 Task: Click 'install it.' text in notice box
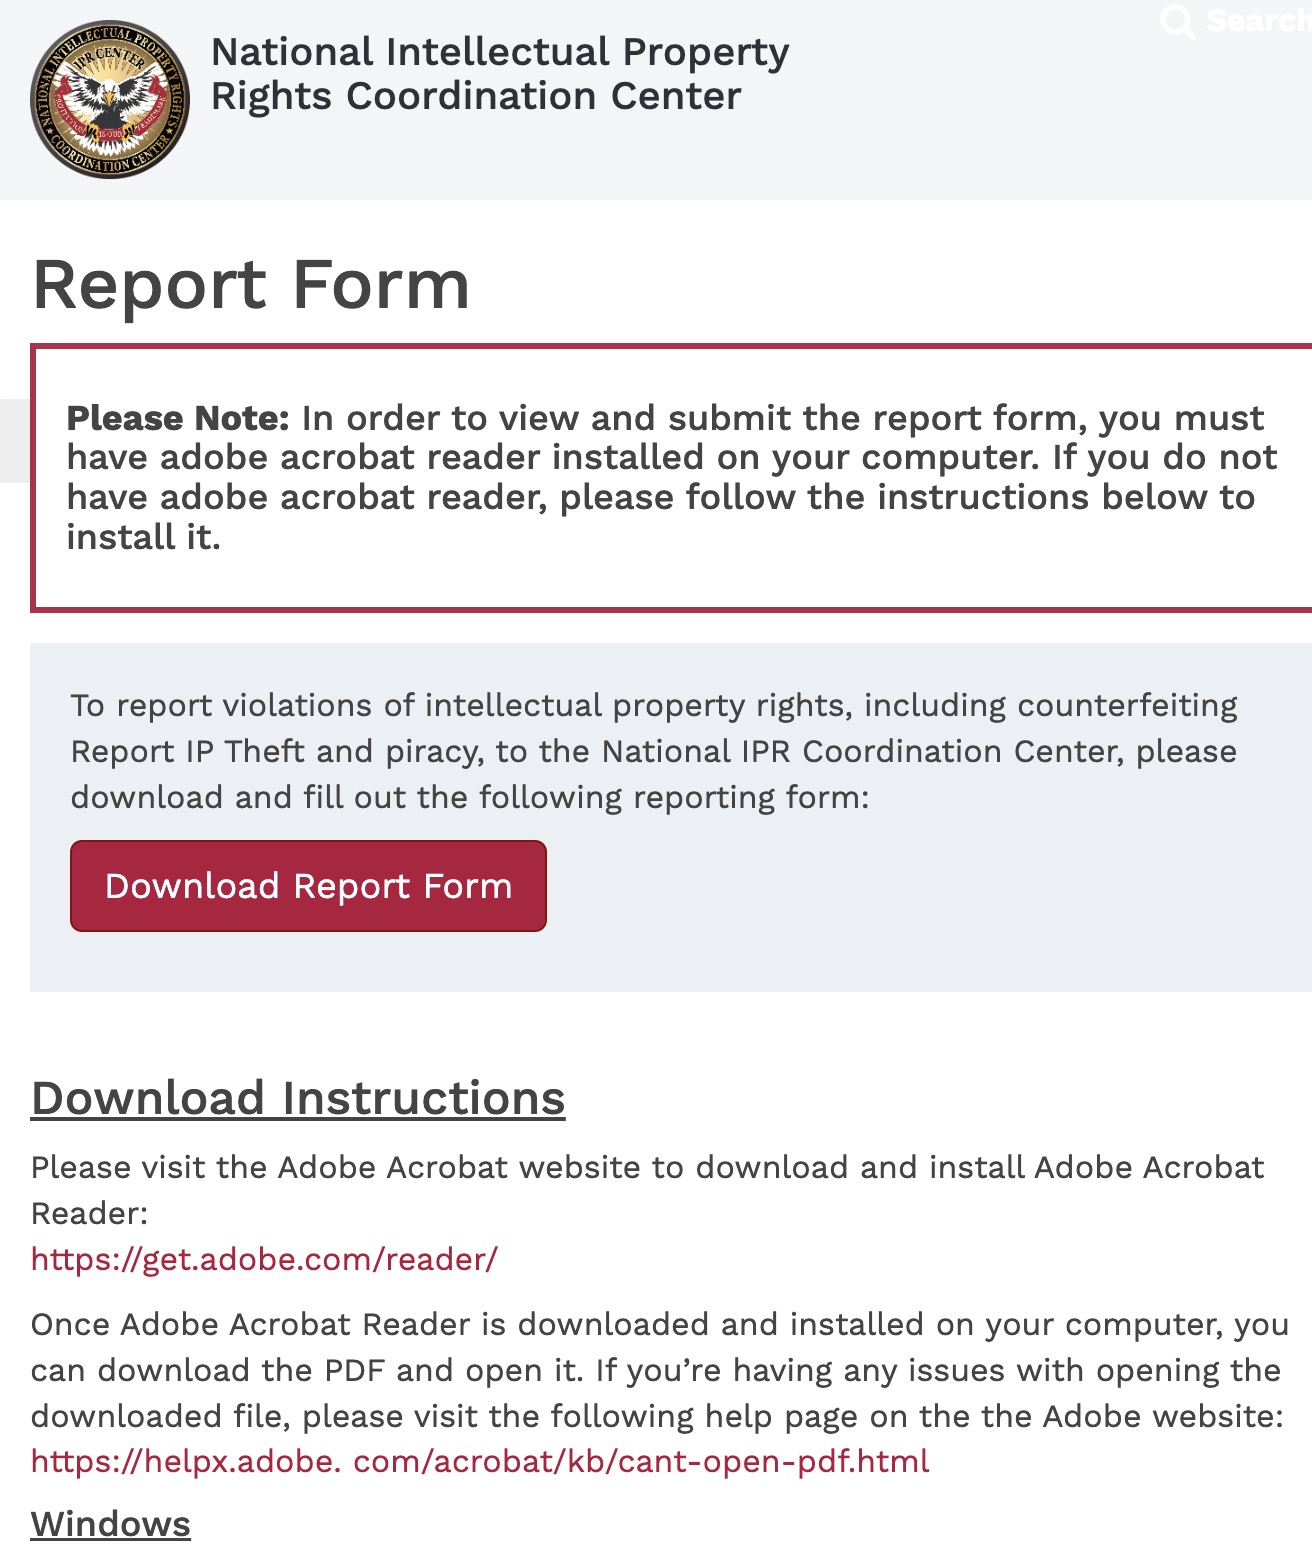[x=143, y=538]
